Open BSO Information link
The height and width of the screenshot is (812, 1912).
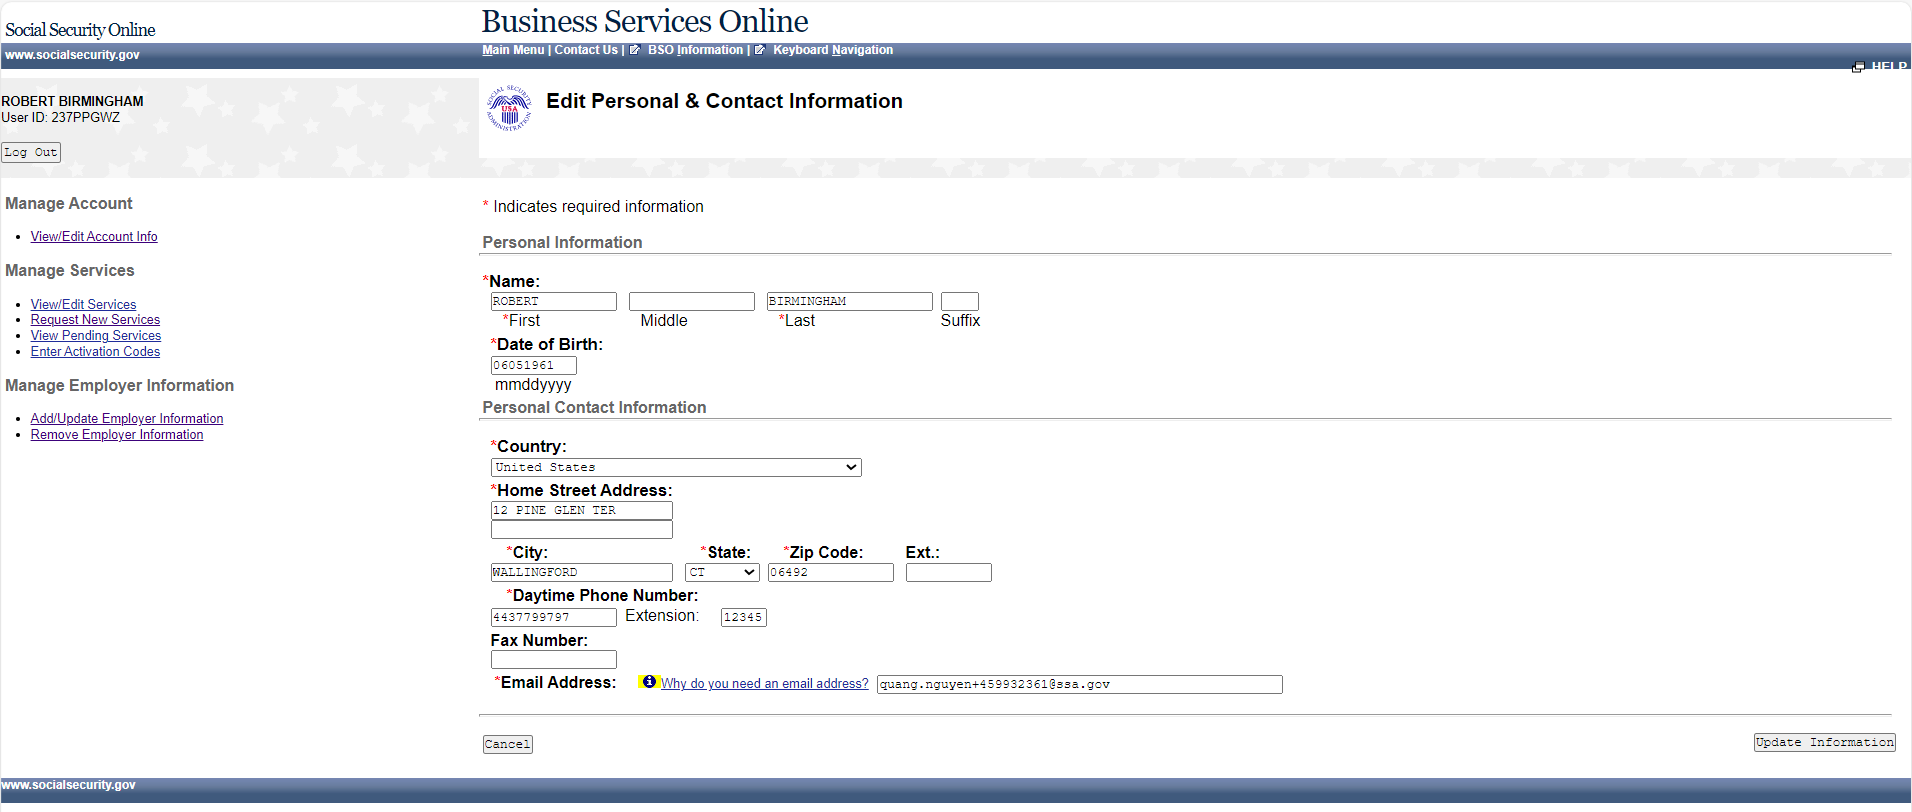click(695, 50)
